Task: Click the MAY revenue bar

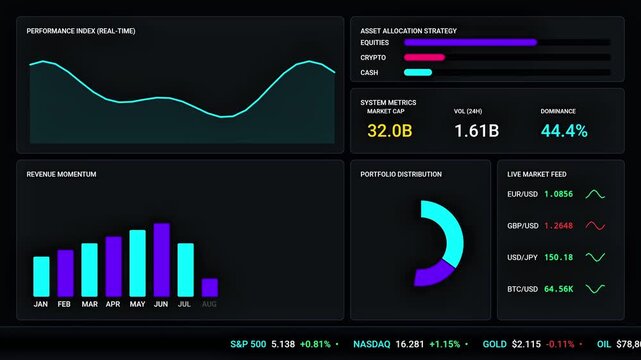Action: pos(137,263)
